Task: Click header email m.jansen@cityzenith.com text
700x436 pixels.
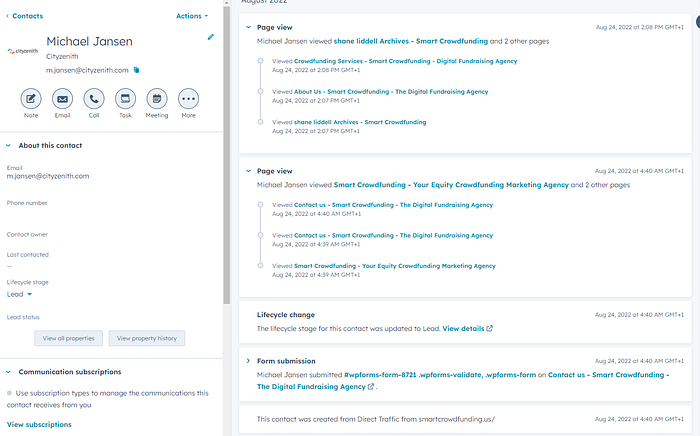Action: click(87, 70)
